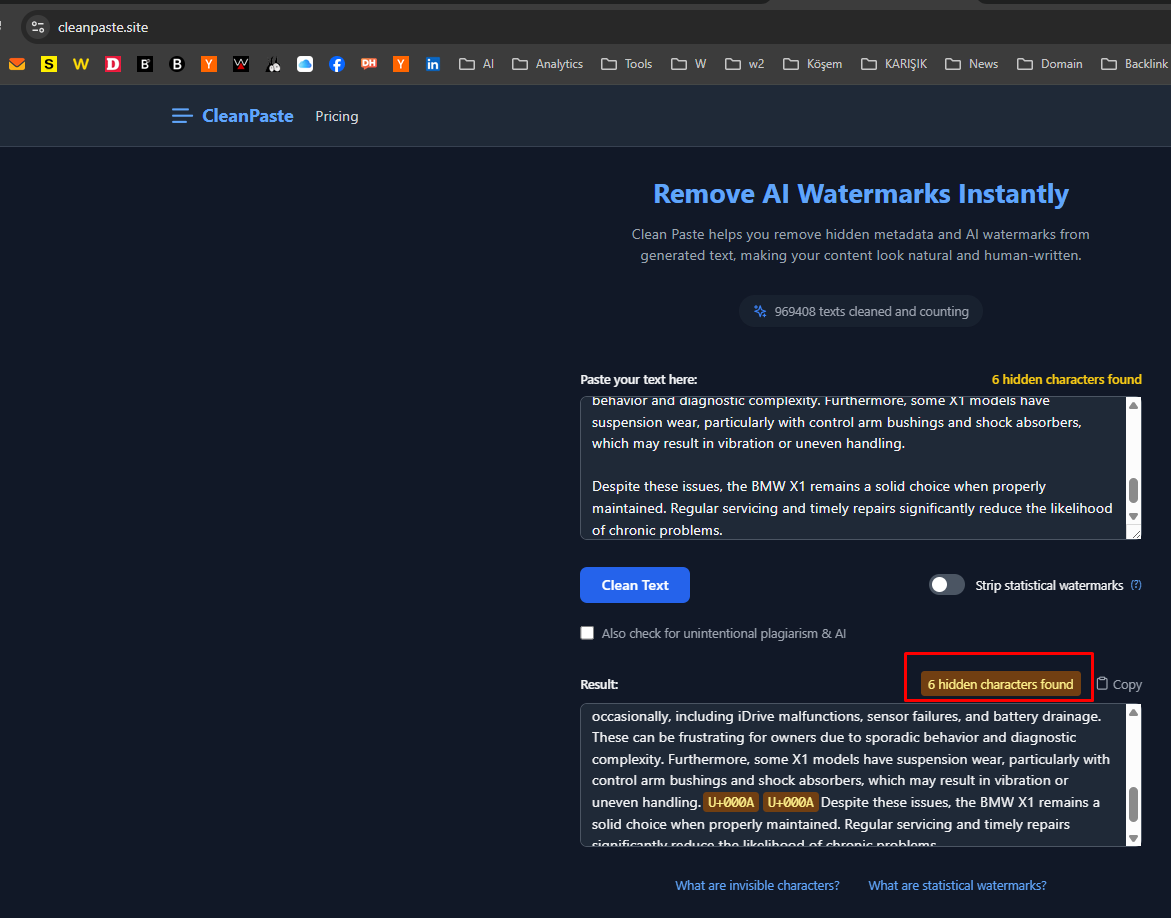The image size is (1171, 918).
Task: Open the Domain bookmarks folder
Action: click(x=1050, y=64)
